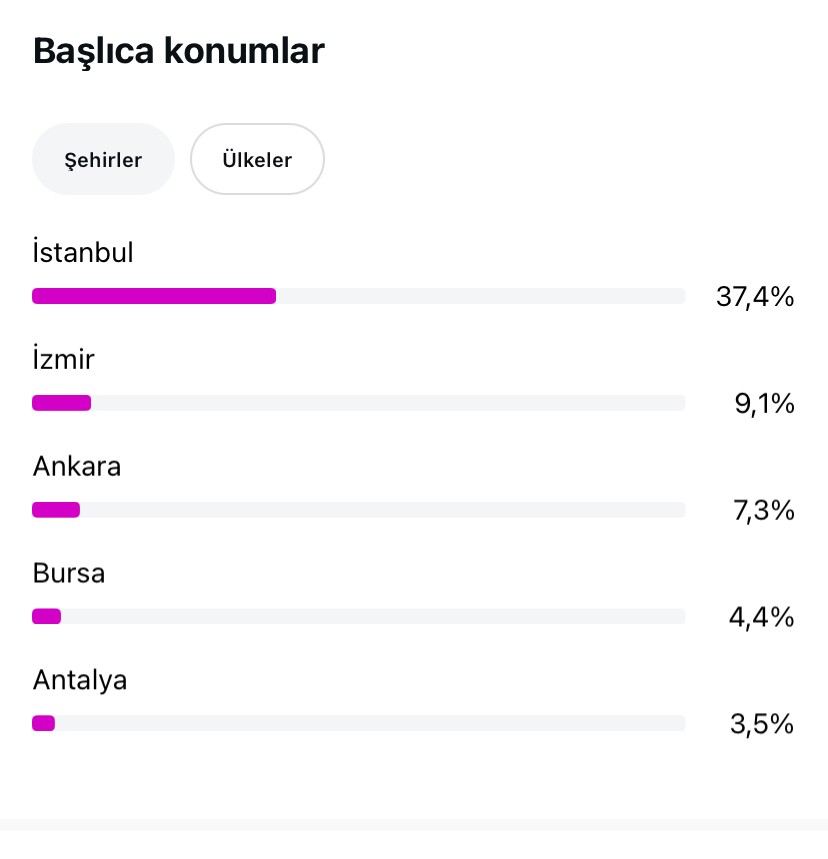Click the İzmir city label
828x859 pixels.
tap(63, 358)
